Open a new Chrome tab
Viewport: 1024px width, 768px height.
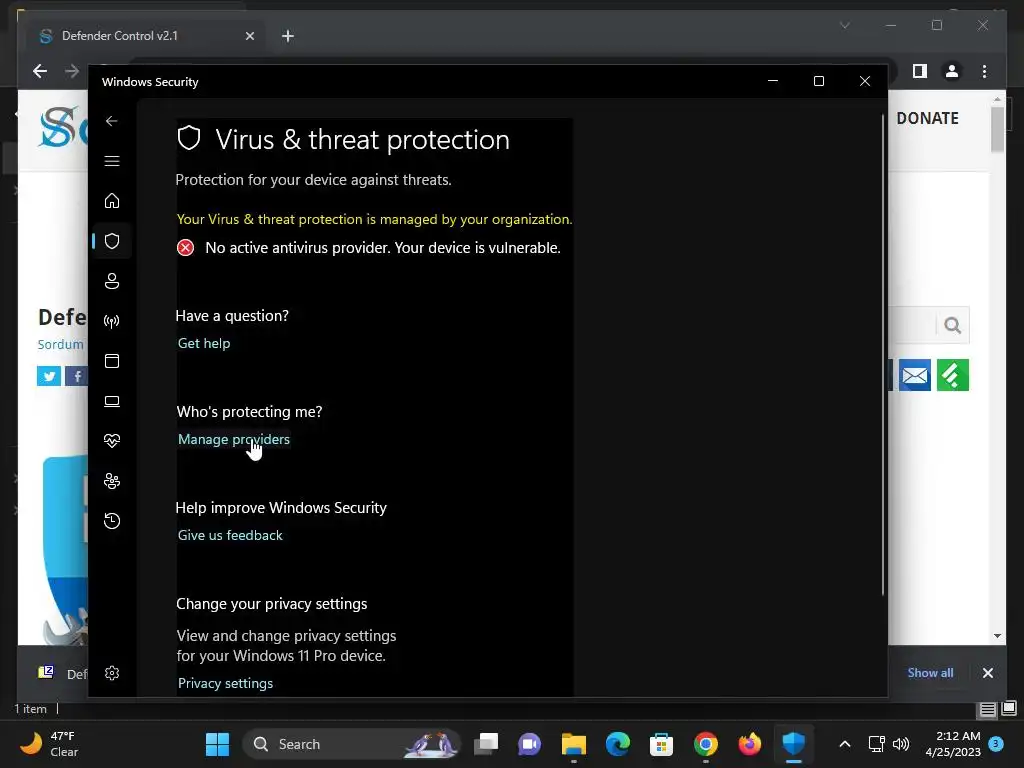pyautogui.click(x=288, y=36)
